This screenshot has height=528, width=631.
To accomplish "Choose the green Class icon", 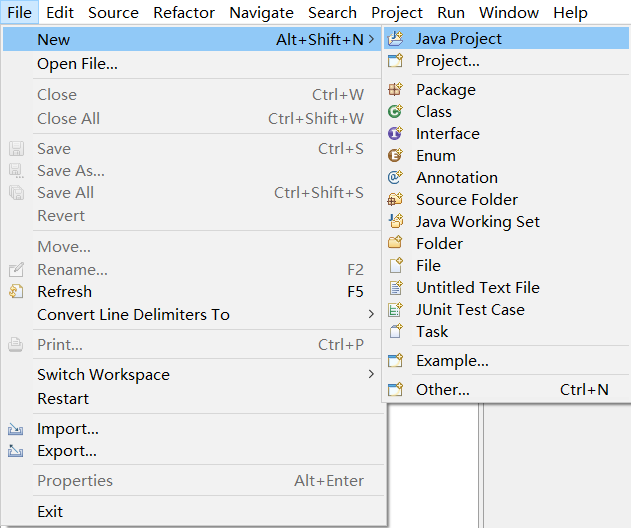I will (x=395, y=111).
